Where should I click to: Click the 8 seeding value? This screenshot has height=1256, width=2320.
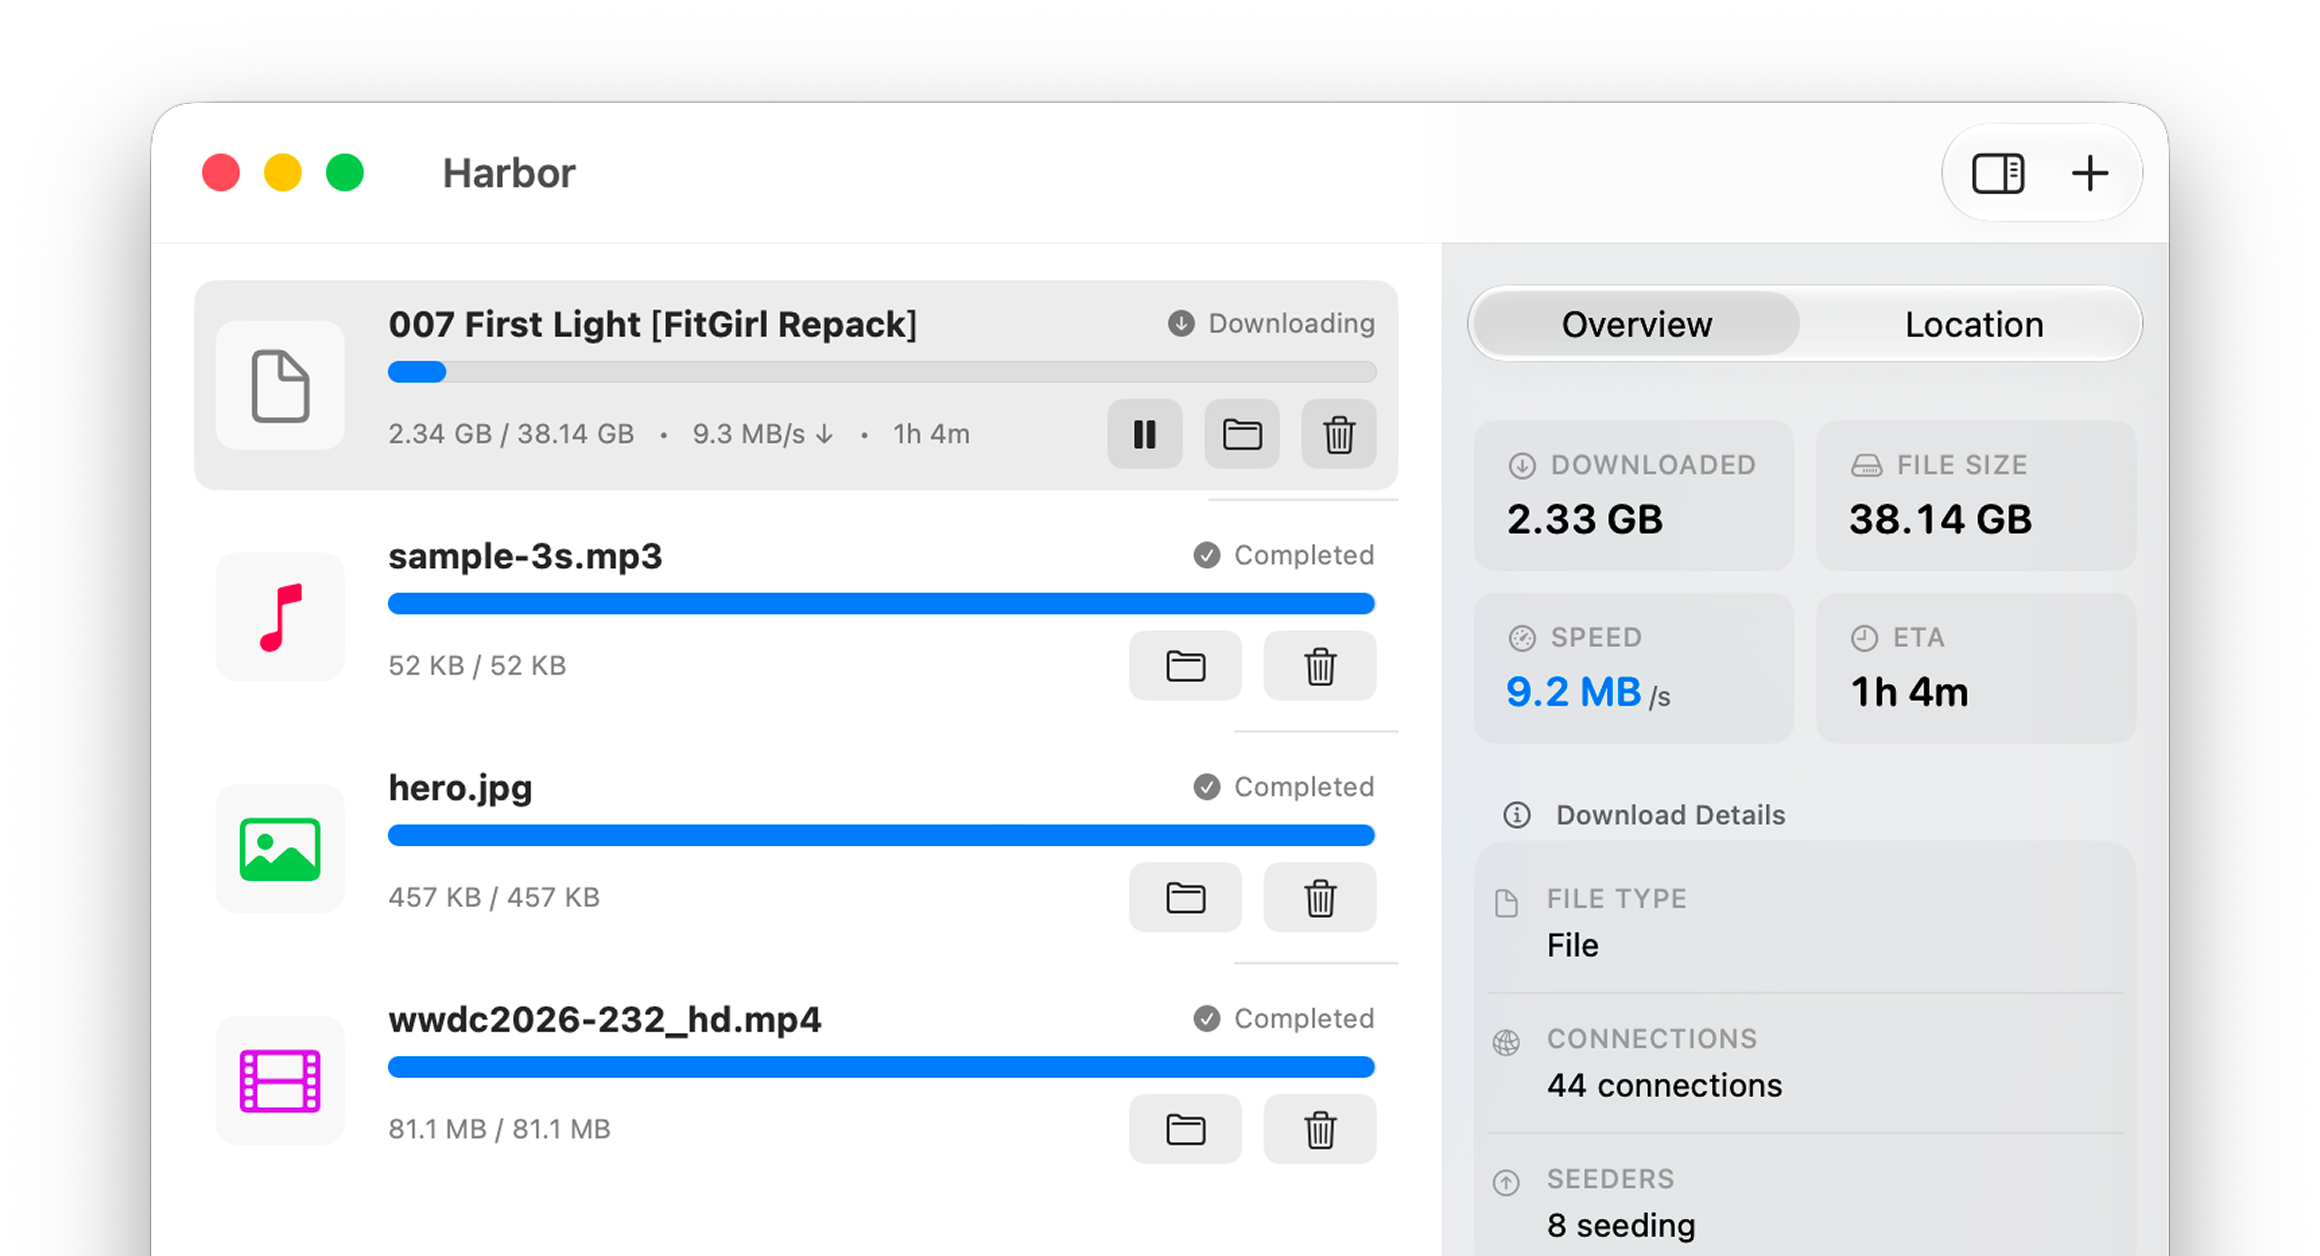(x=1621, y=1225)
